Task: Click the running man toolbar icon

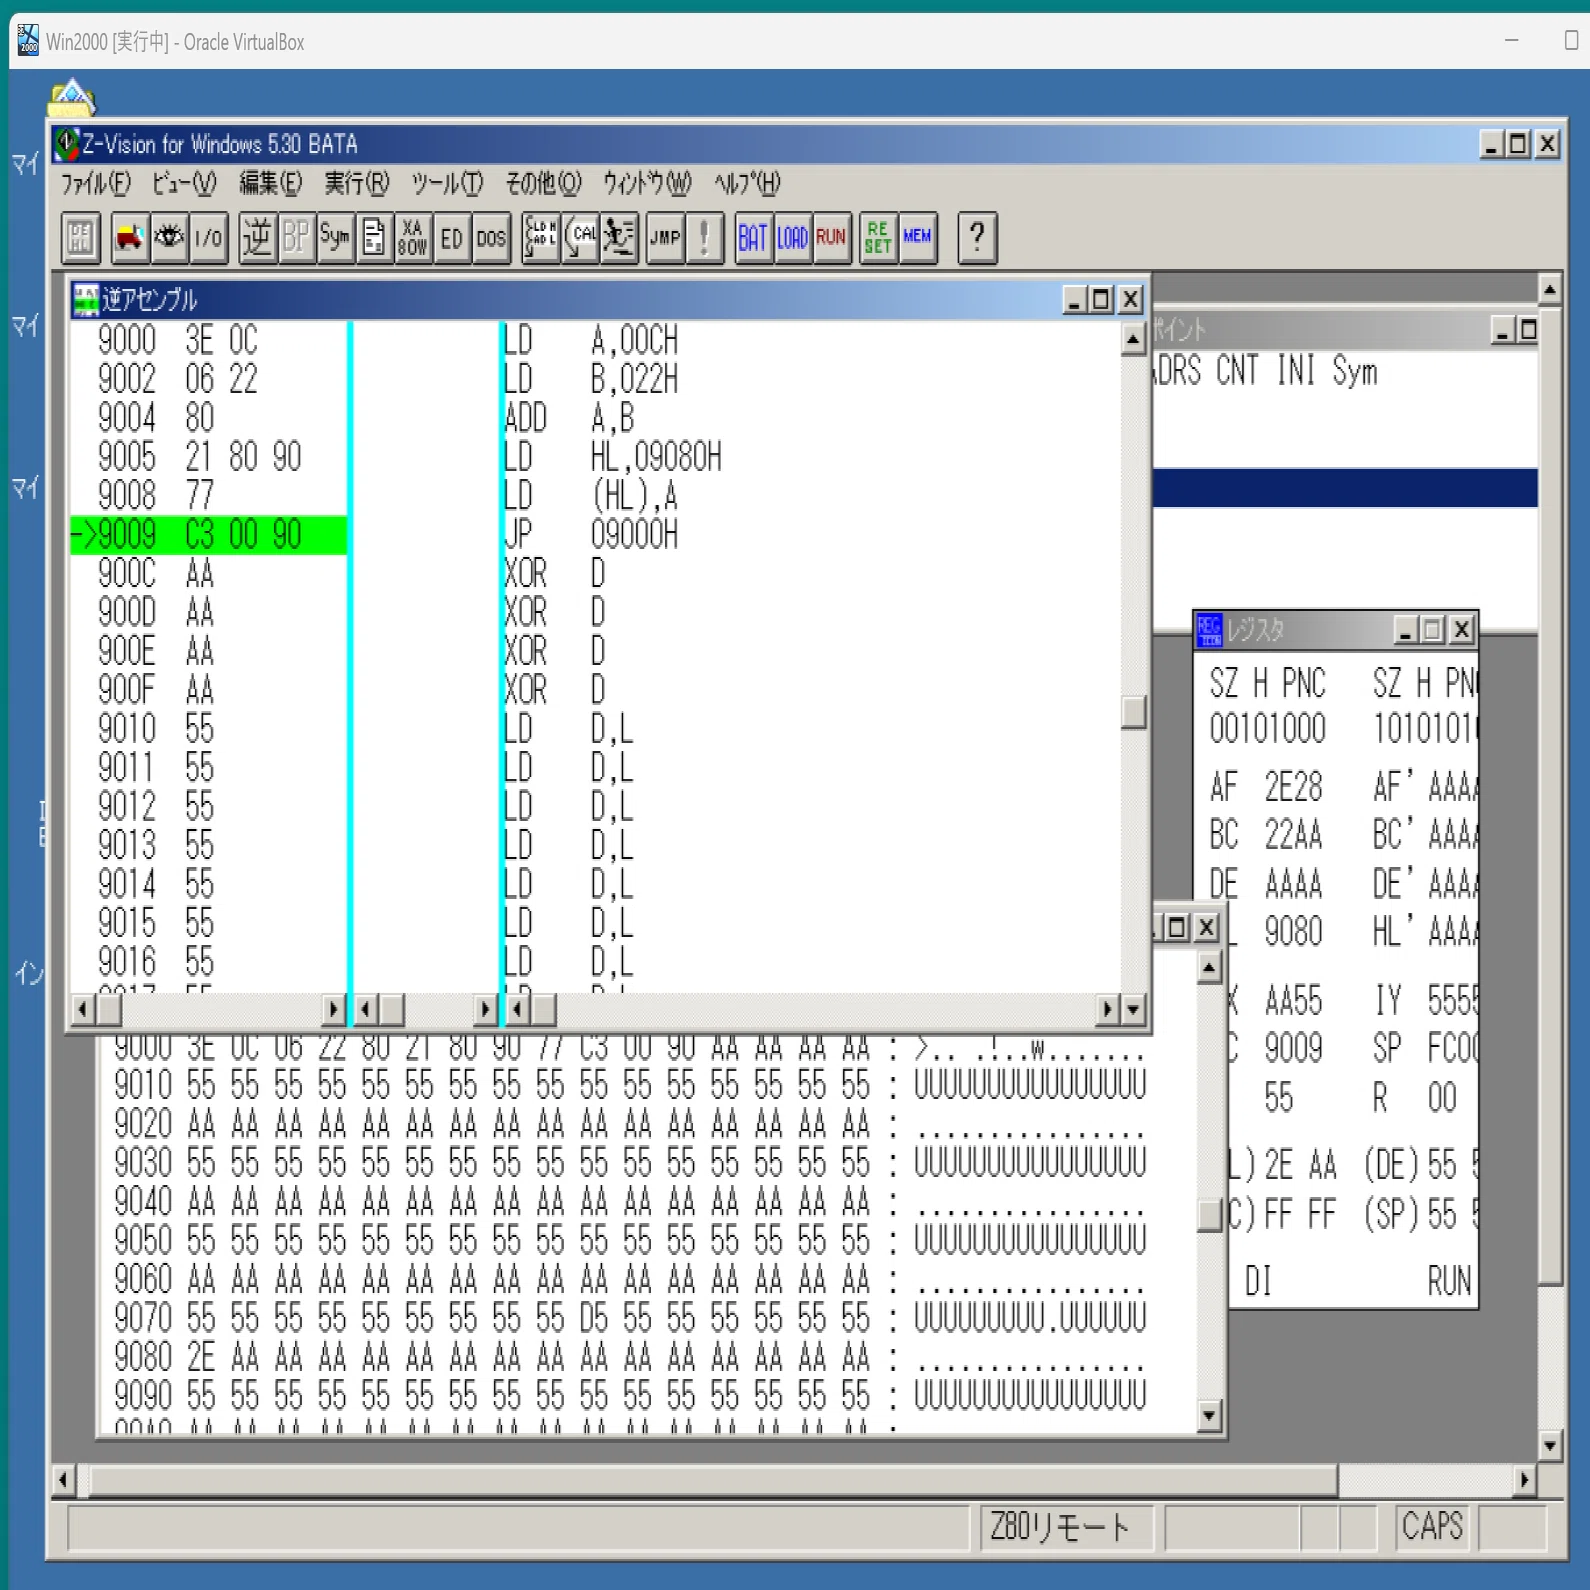Action: pyautogui.click(x=619, y=238)
